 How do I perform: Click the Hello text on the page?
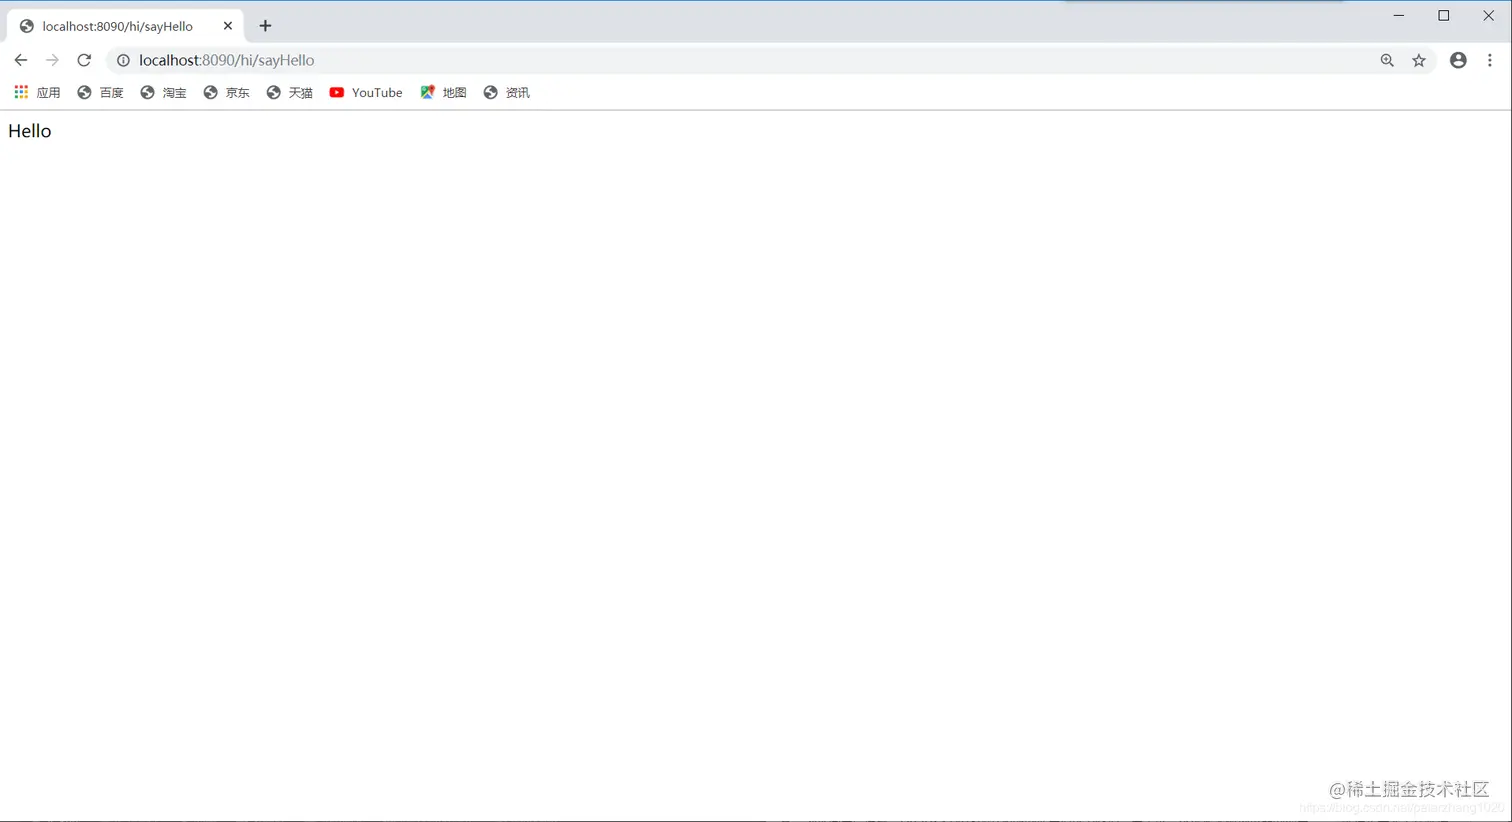pyautogui.click(x=29, y=131)
